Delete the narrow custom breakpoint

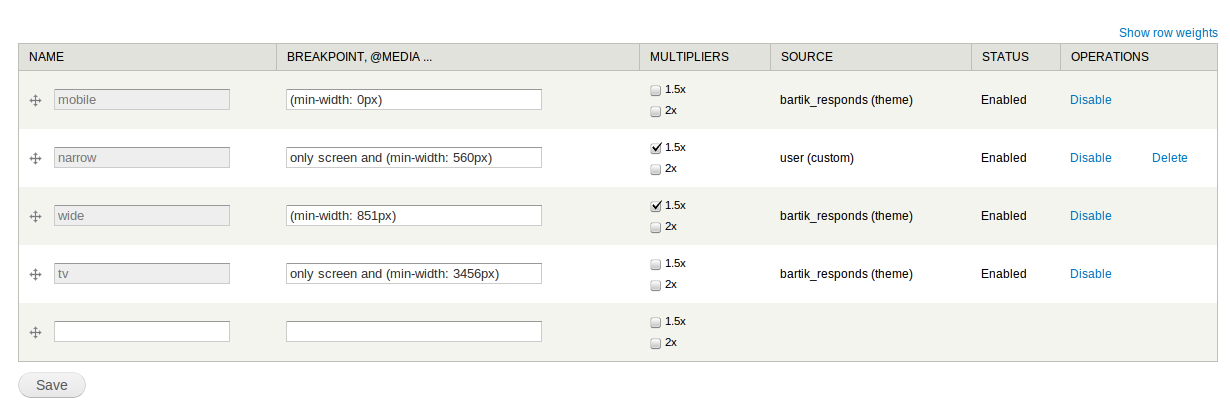click(x=1169, y=158)
